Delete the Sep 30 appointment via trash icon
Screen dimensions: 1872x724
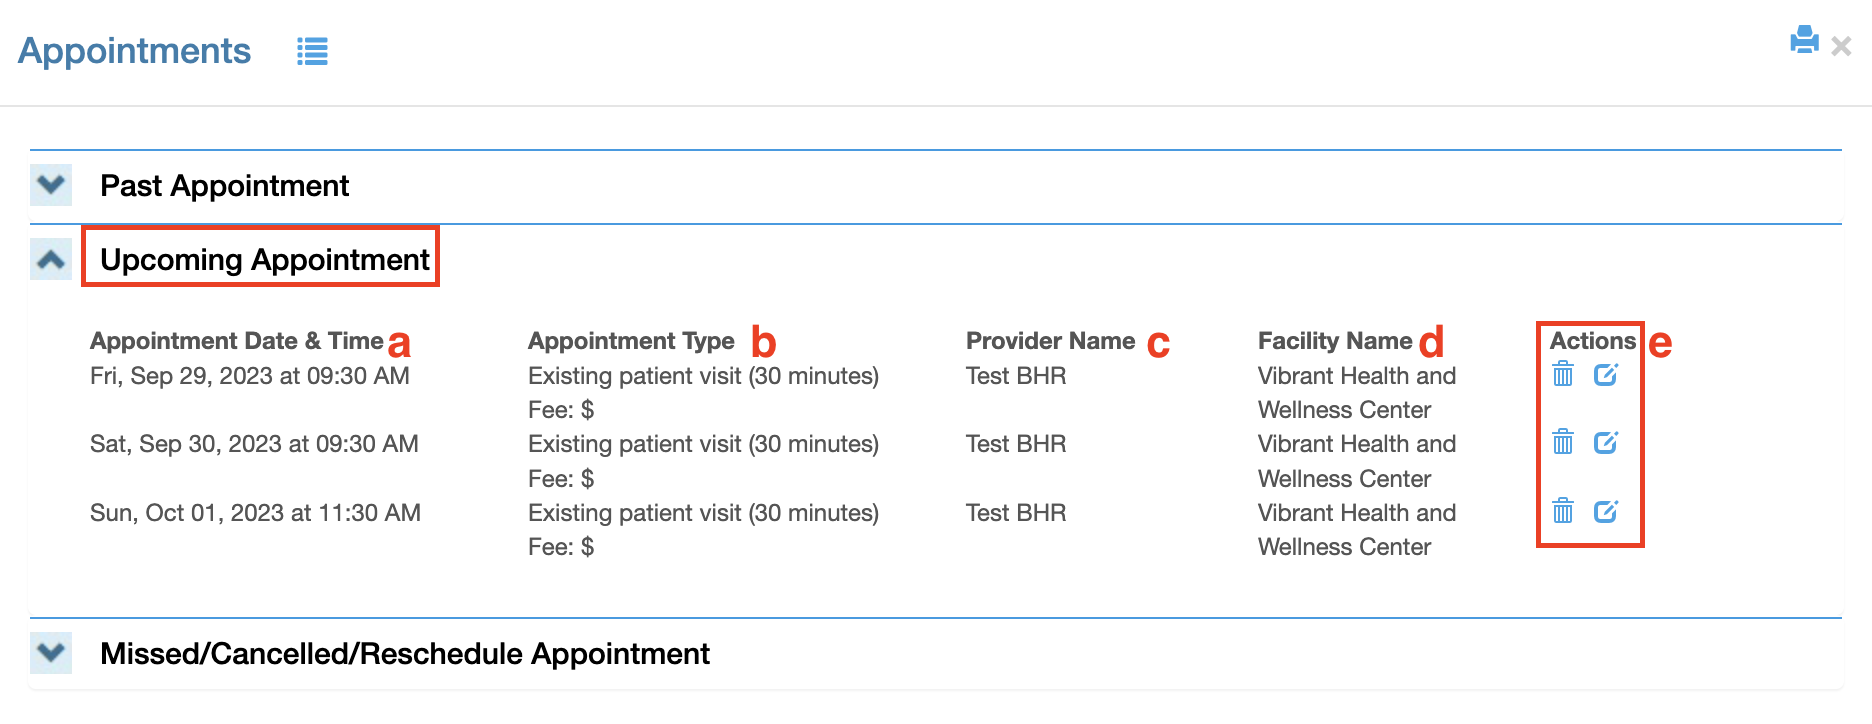pyautogui.click(x=1563, y=442)
